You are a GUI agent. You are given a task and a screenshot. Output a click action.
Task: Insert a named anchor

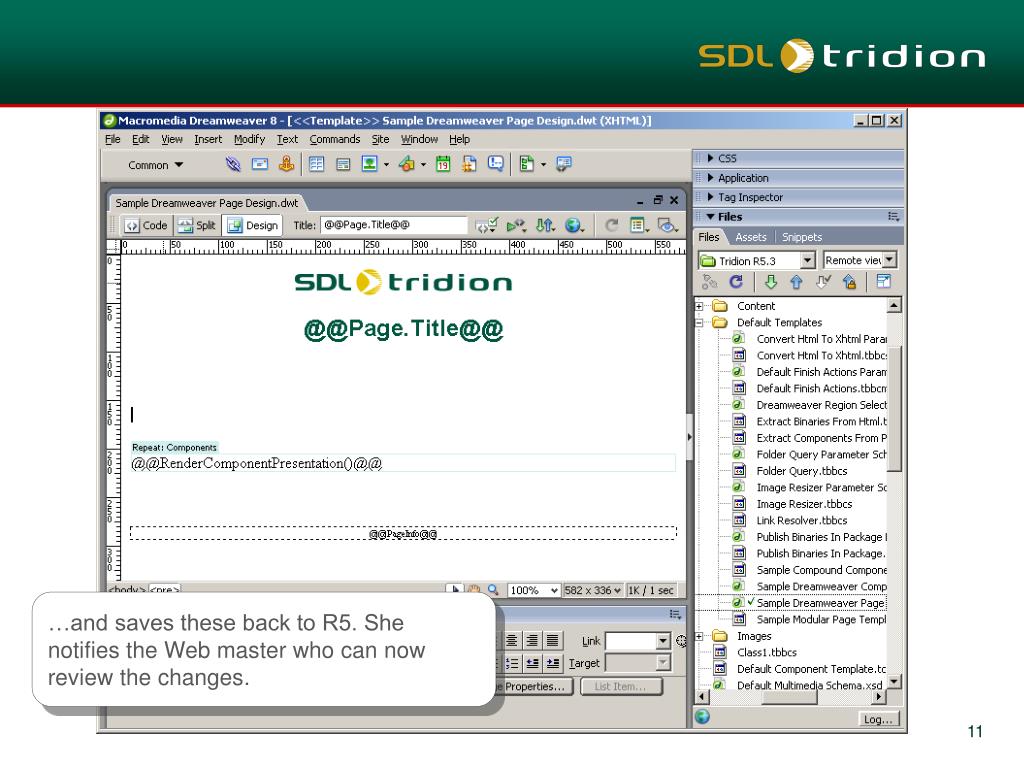[286, 164]
